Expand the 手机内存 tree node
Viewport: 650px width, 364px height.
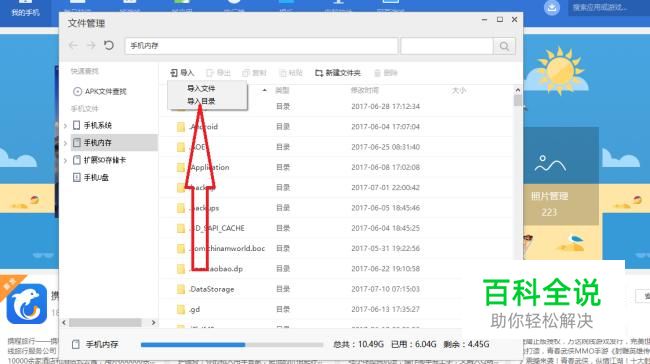pyautogui.click(x=65, y=143)
